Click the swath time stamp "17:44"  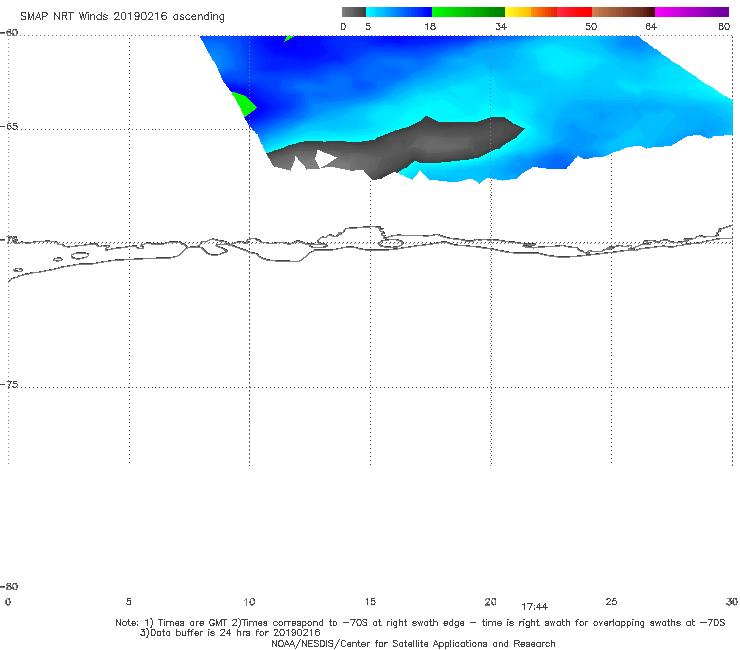(x=534, y=607)
